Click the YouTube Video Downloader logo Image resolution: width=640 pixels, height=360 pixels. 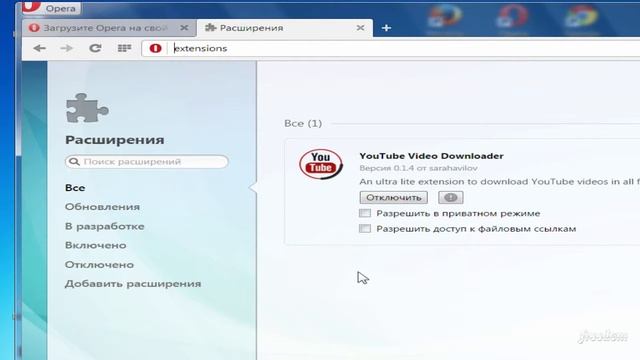pos(321,164)
